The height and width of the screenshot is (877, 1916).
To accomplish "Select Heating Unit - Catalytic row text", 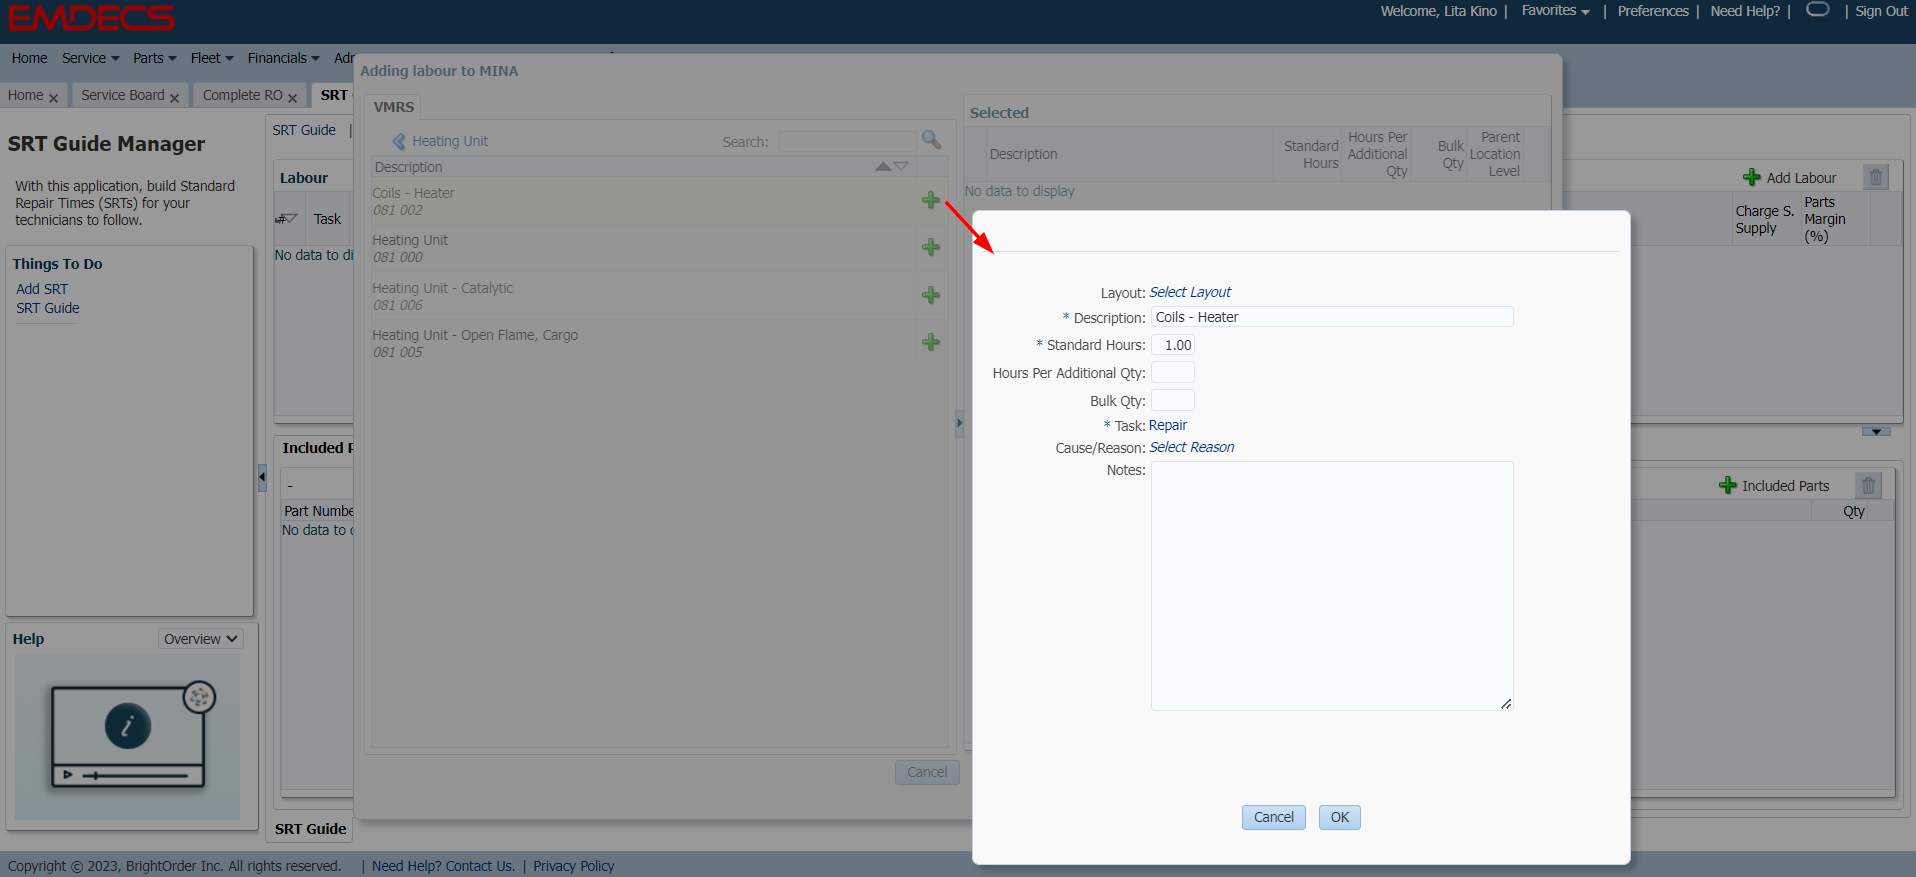I will tap(442, 288).
